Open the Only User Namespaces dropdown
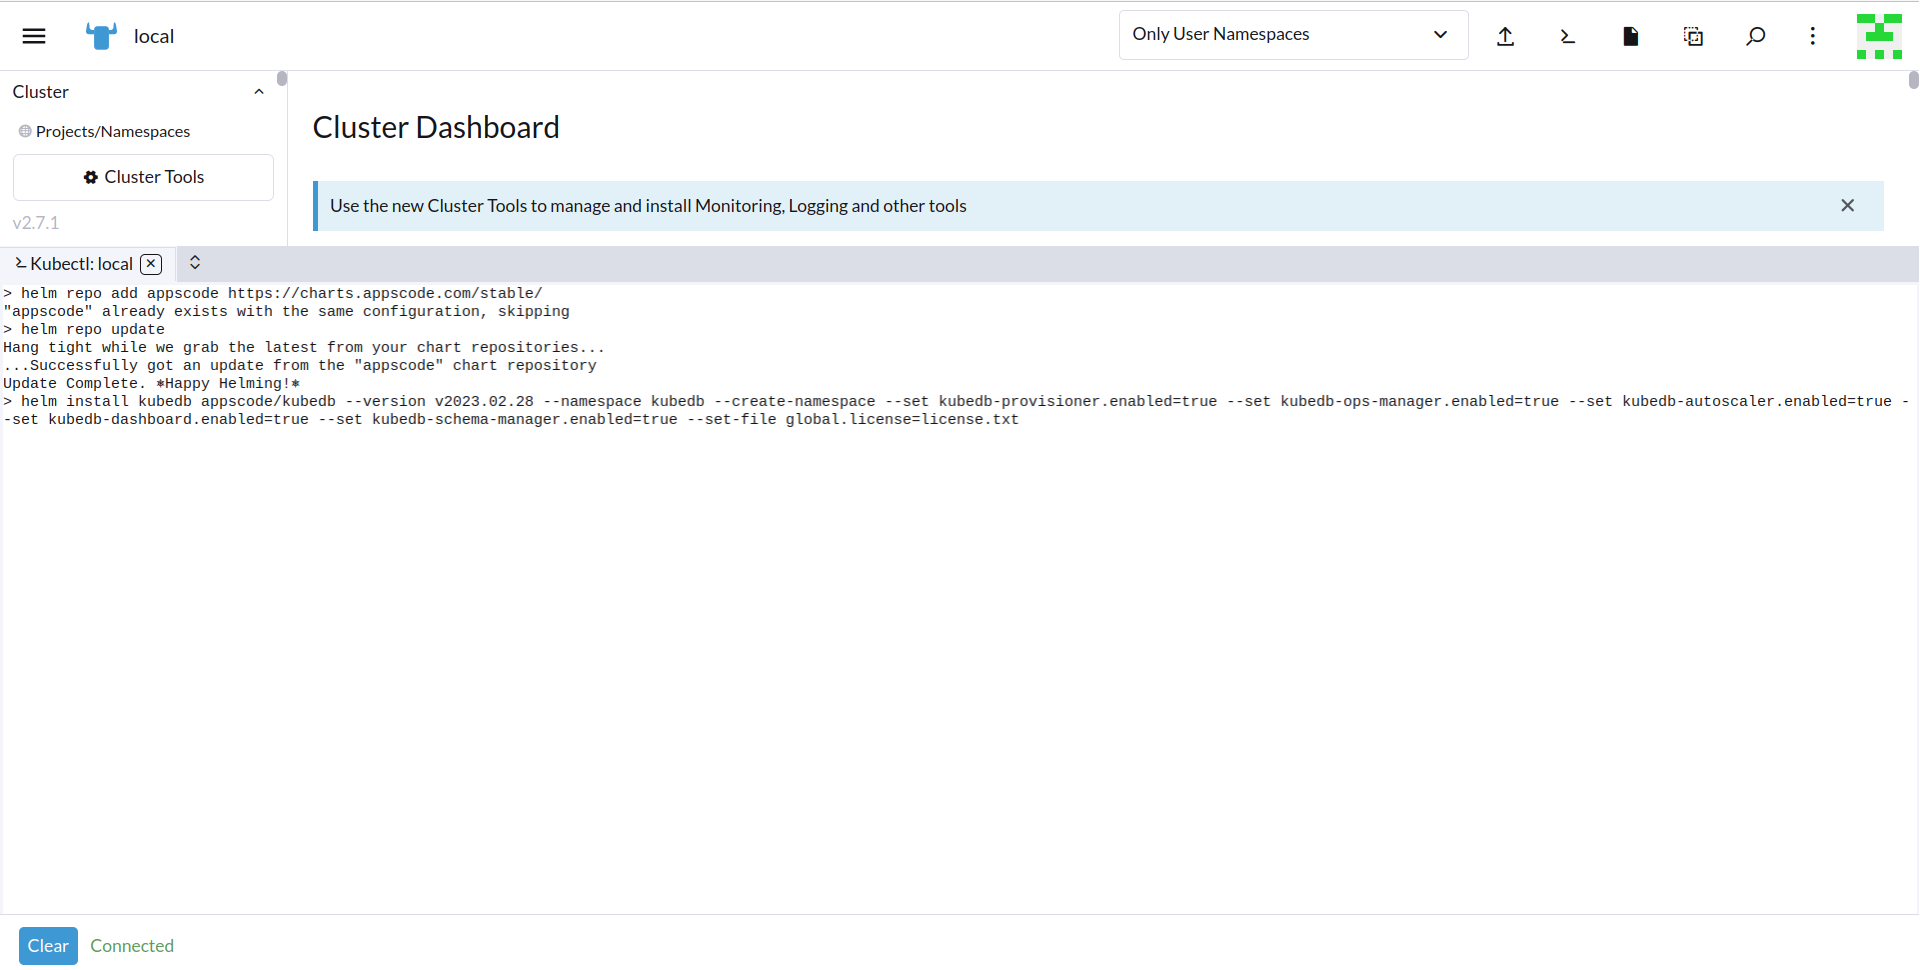This screenshot has height=970, width=1920. [1292, 35]
